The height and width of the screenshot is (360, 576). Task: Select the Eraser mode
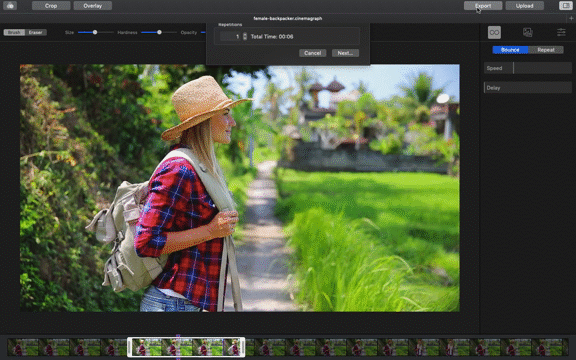pos(36,32)
